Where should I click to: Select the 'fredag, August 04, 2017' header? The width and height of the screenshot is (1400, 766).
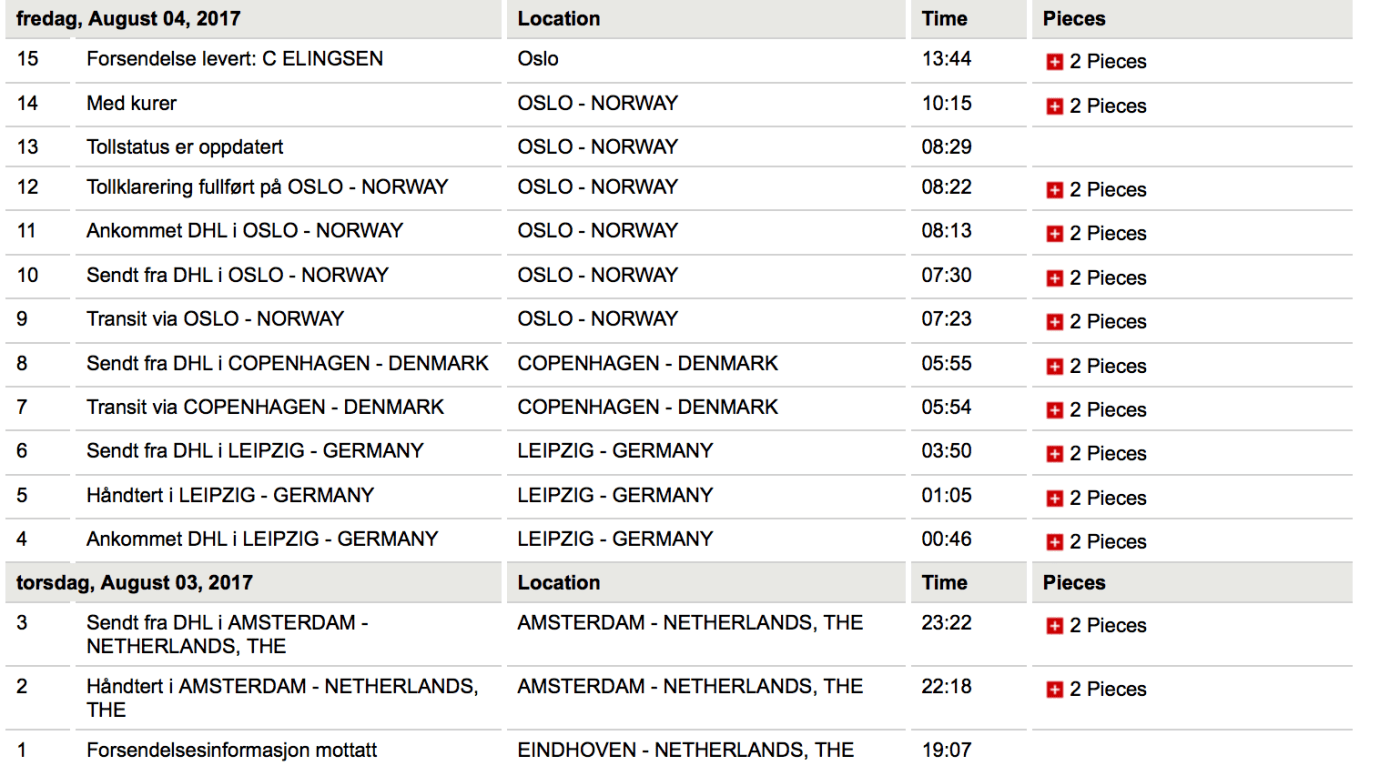[x=128, y=19]
